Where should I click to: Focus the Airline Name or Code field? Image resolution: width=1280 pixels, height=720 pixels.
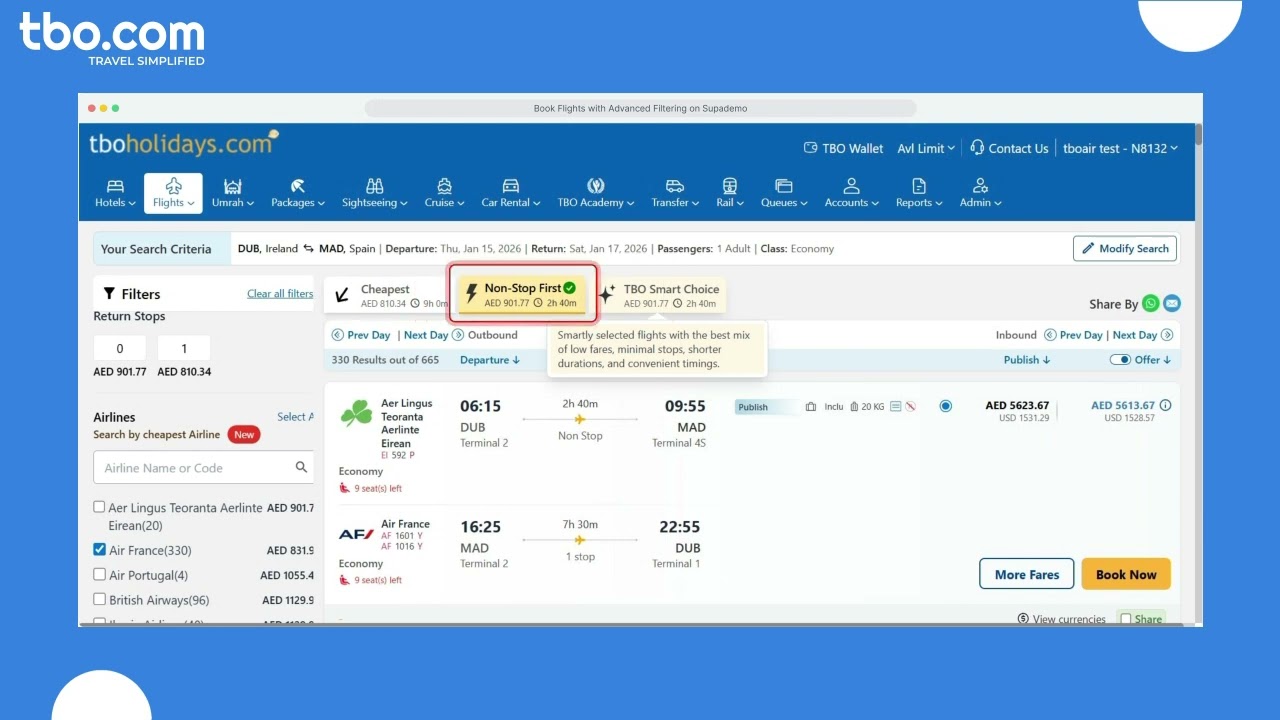204,467
